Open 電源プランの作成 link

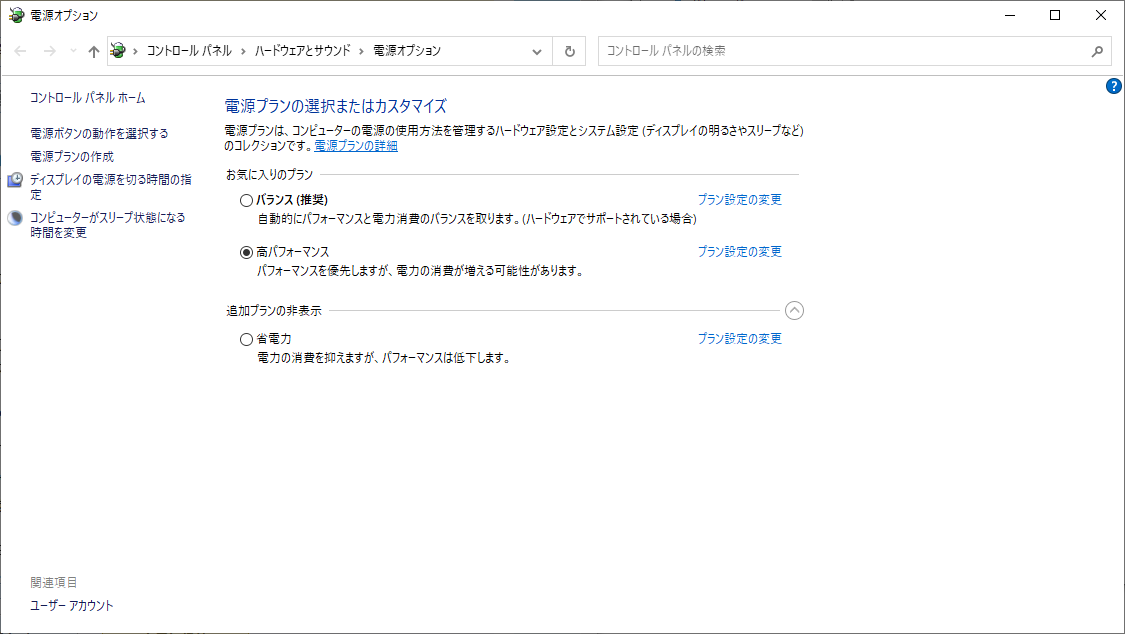coord(72,156)
